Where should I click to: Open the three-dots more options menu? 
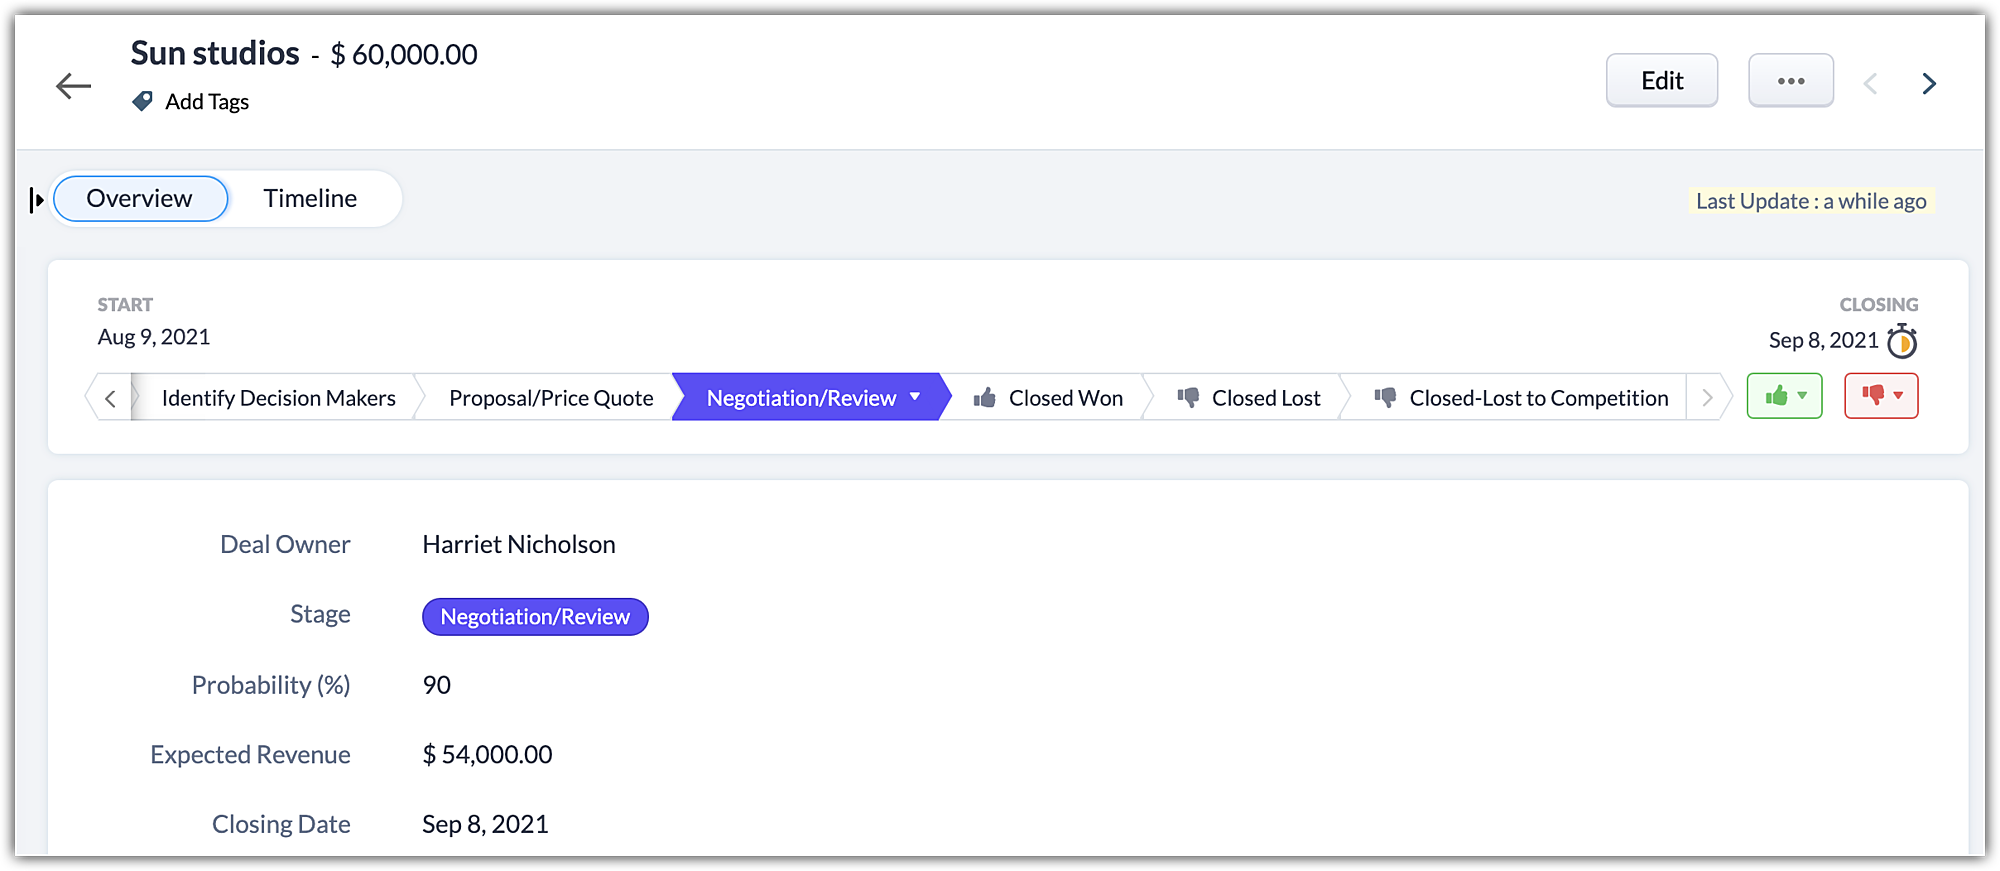click(1790, 81)
